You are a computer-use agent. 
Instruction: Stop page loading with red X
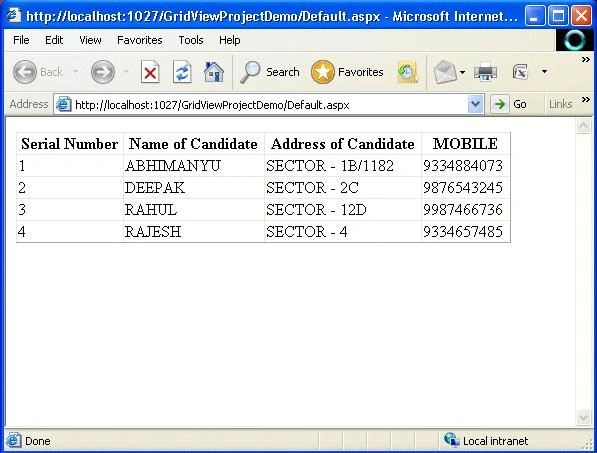click(x=150, y=72)
